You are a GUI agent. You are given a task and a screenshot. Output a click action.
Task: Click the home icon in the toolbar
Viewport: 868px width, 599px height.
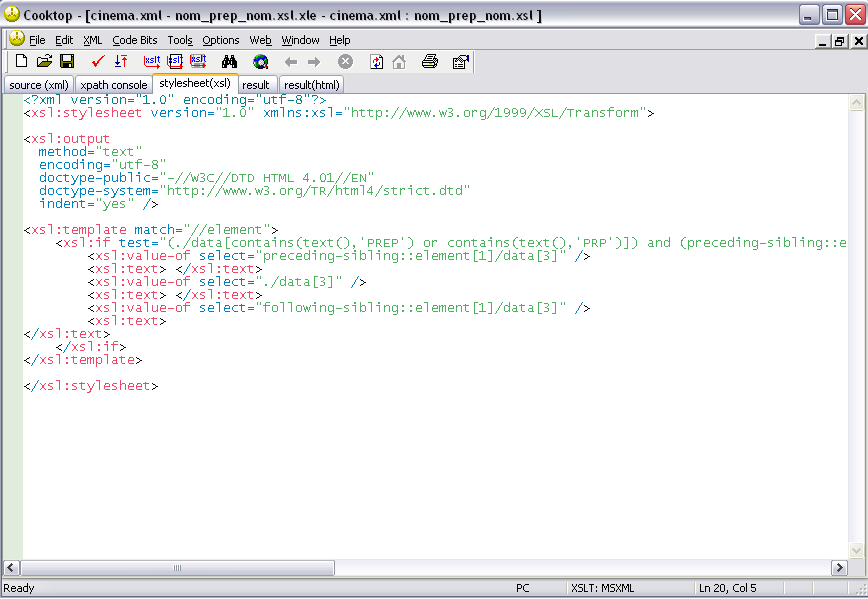(399, 61)
